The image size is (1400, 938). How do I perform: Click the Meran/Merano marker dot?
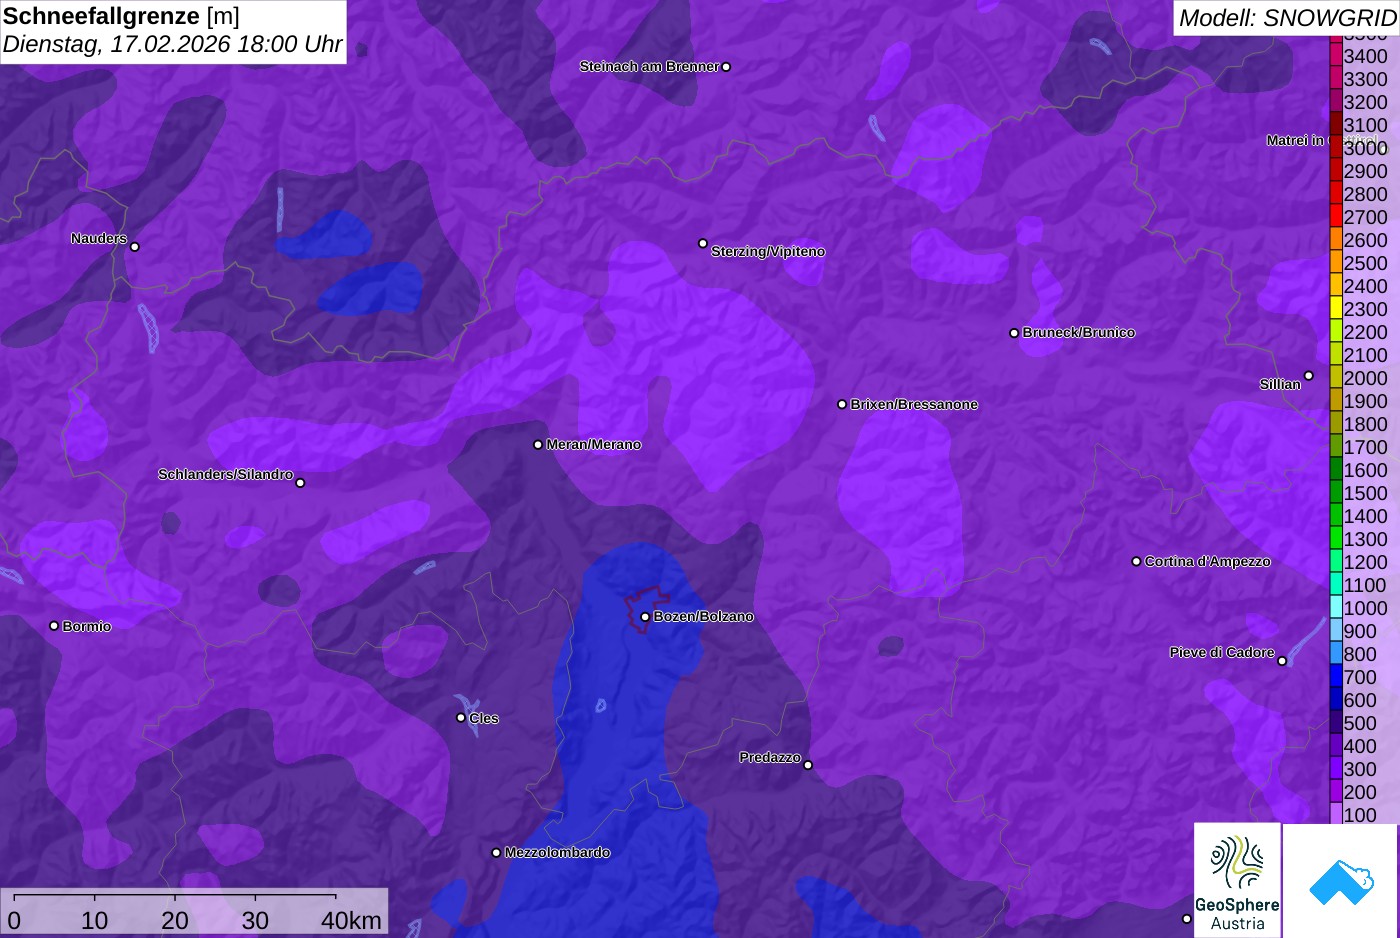538,445
